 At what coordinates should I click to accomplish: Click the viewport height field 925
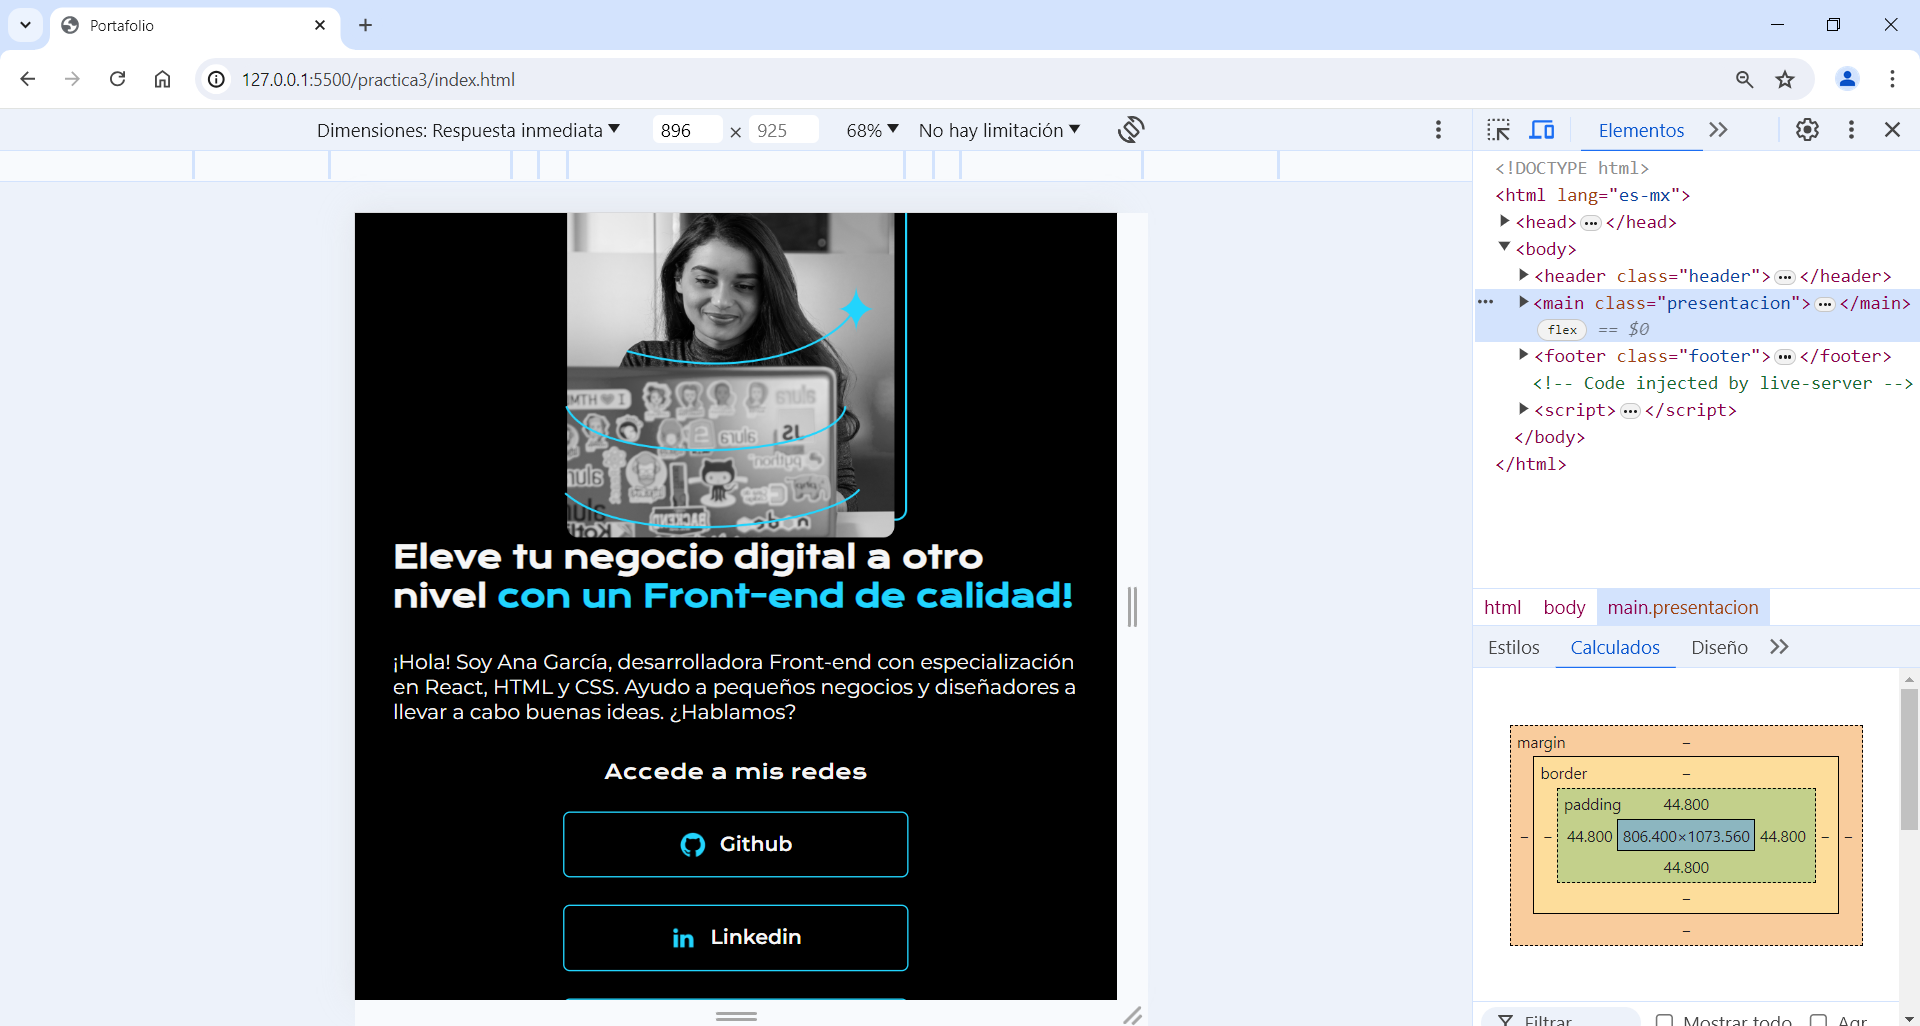click(783, 130)
